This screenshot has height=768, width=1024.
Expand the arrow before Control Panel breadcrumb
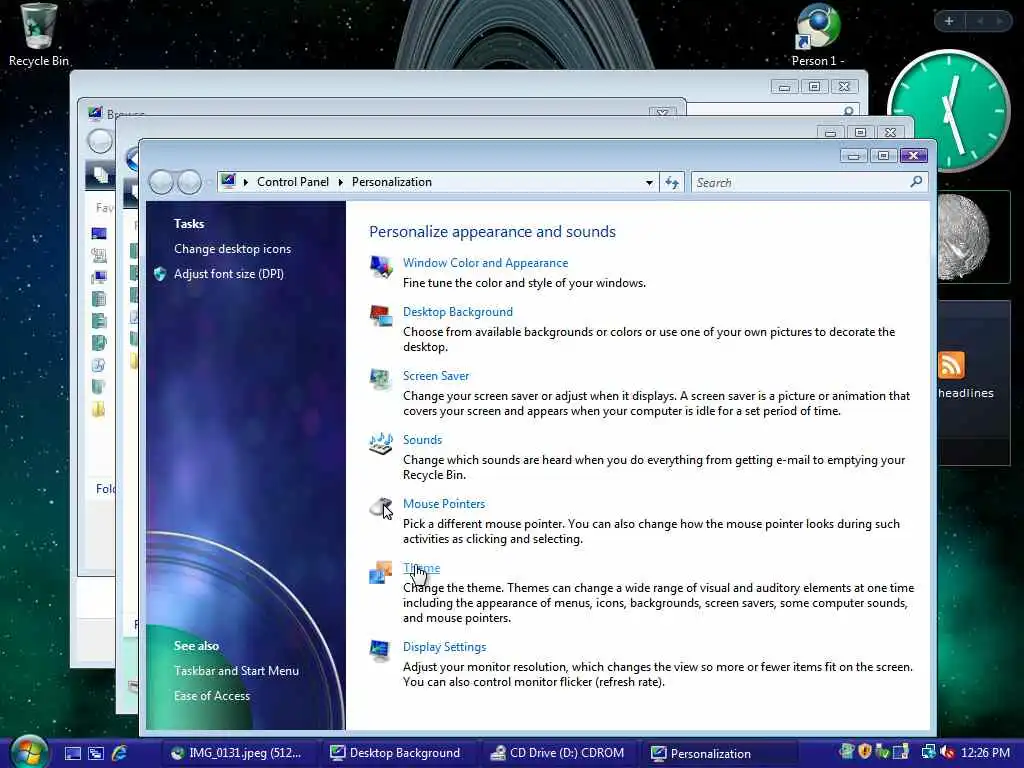pos(246,182)
